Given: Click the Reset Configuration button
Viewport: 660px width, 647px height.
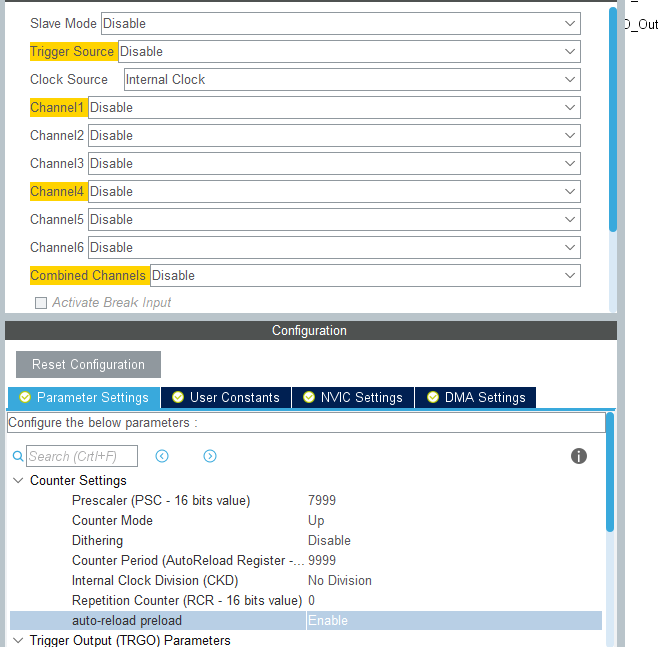Looking at the screenshot, I should pos(88,365).
